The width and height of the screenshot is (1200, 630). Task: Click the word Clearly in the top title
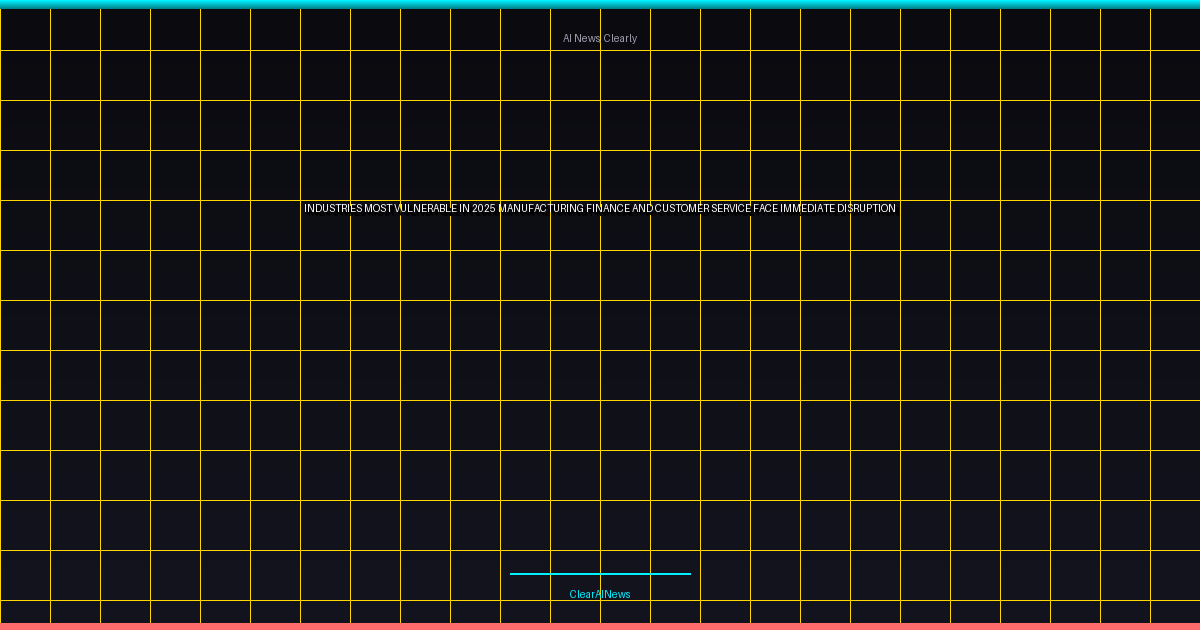(620, 38)
